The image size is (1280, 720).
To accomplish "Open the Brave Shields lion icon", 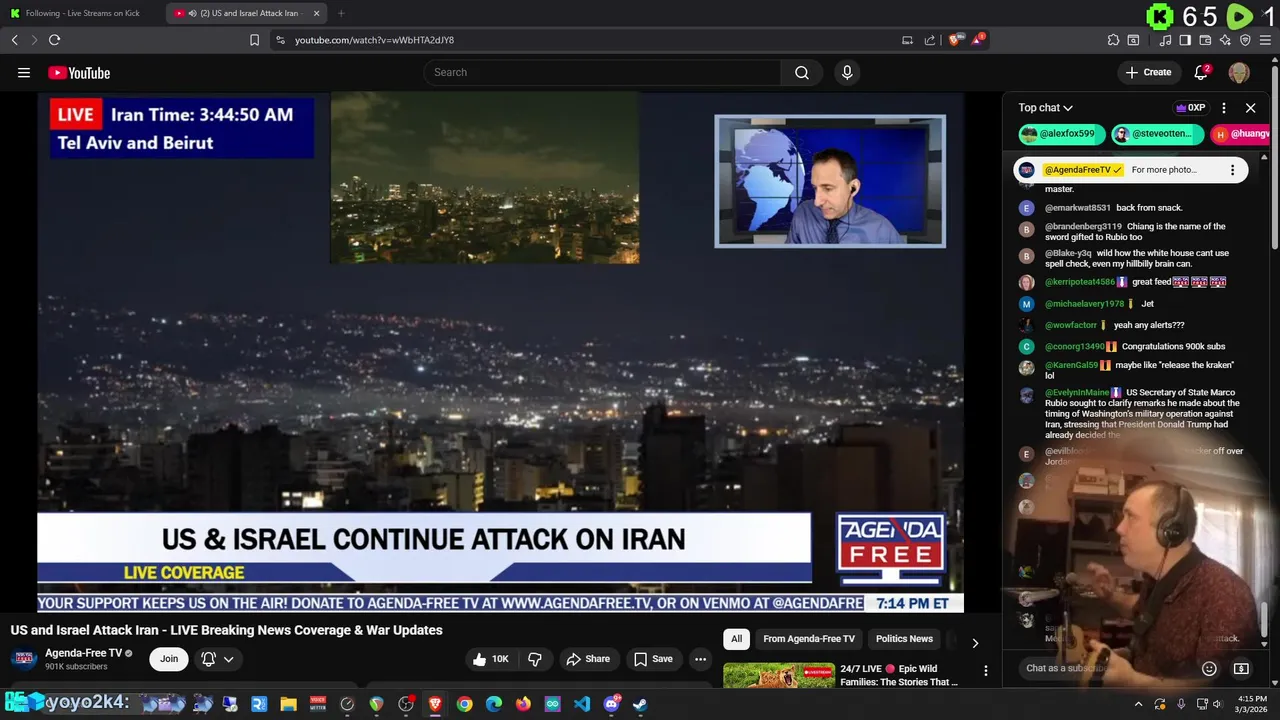I will pos(955,40).
